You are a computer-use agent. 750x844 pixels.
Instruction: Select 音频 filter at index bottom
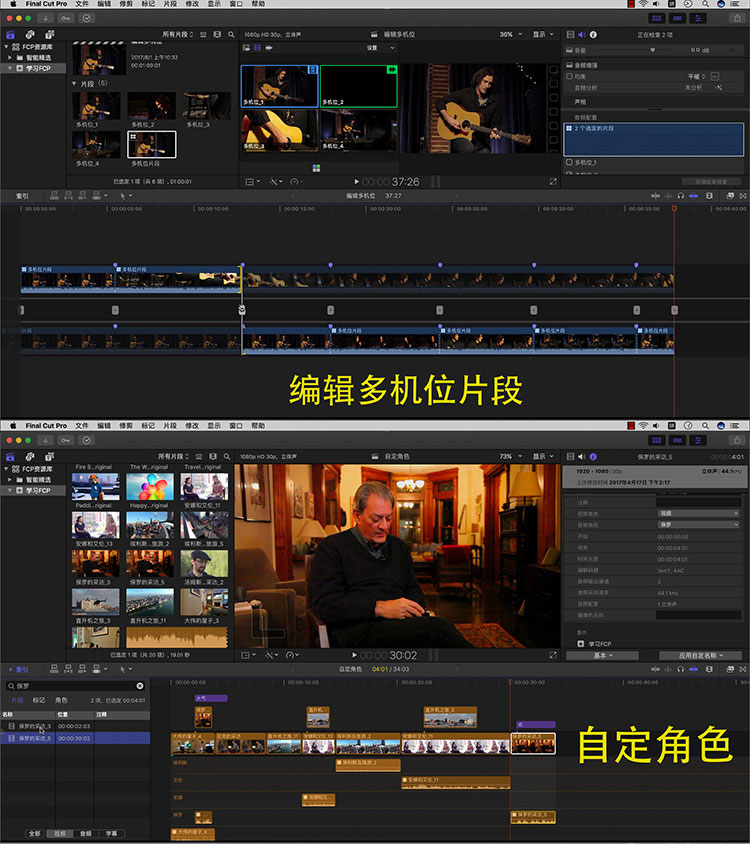click(86, 833)
